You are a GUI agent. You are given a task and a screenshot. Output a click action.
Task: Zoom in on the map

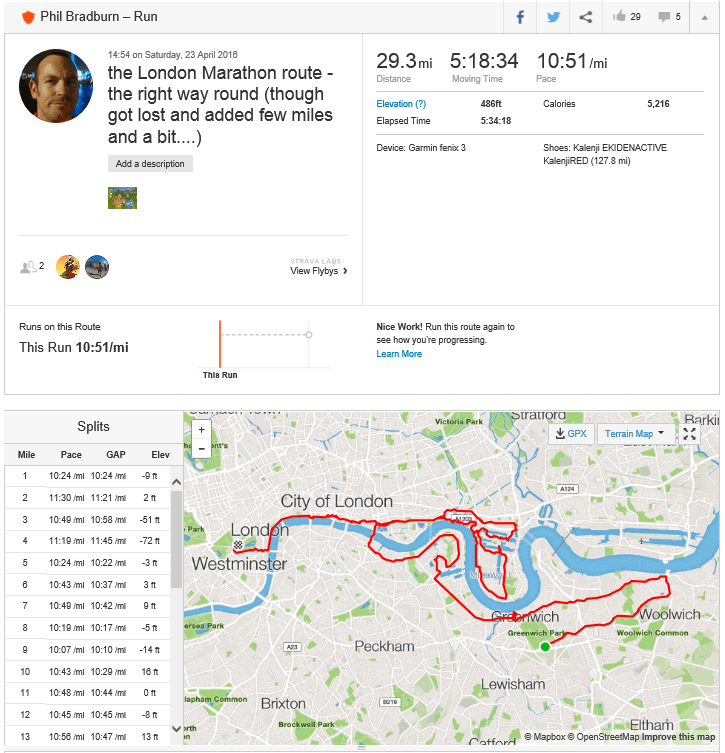(x=202, y=429)
